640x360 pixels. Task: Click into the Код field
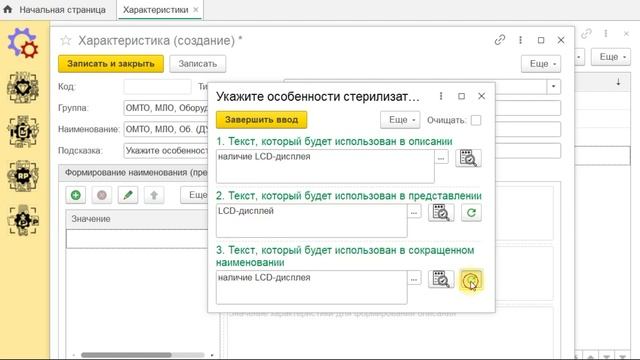pyautogui.click(x=157, y=87)
